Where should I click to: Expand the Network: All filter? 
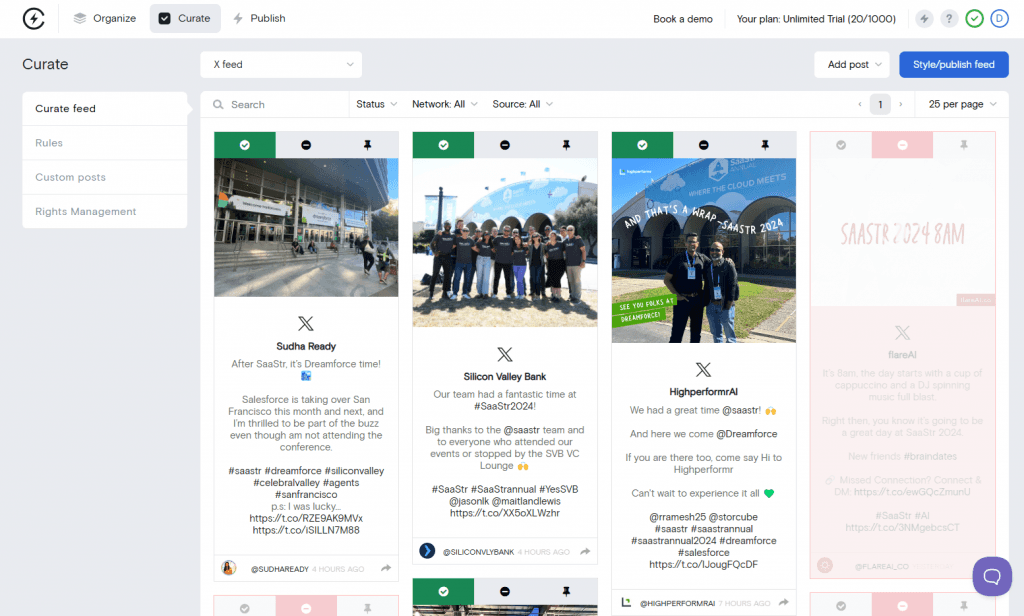coord(445,105)
